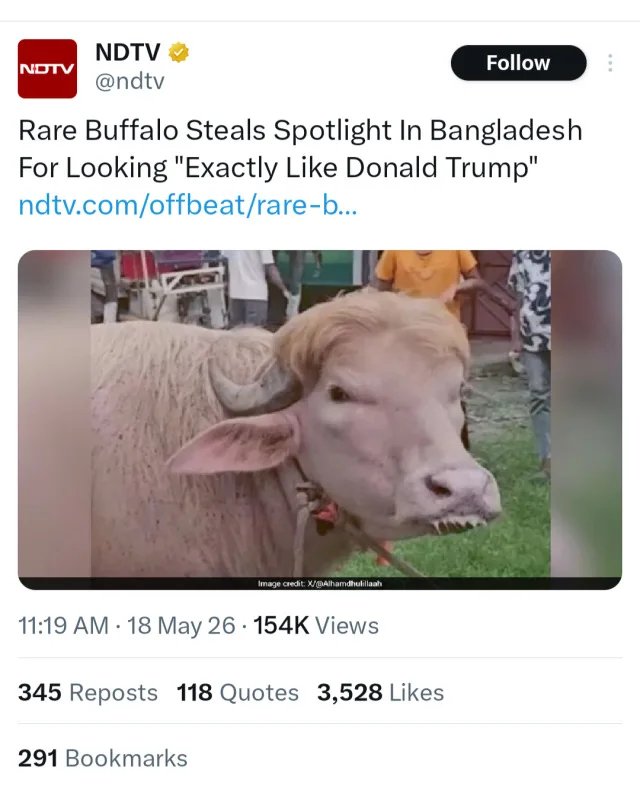The width and height of the screenshot is (640, 793).
Task: Select the 18 May 26 post date
Action: click(x=181, y=626)
